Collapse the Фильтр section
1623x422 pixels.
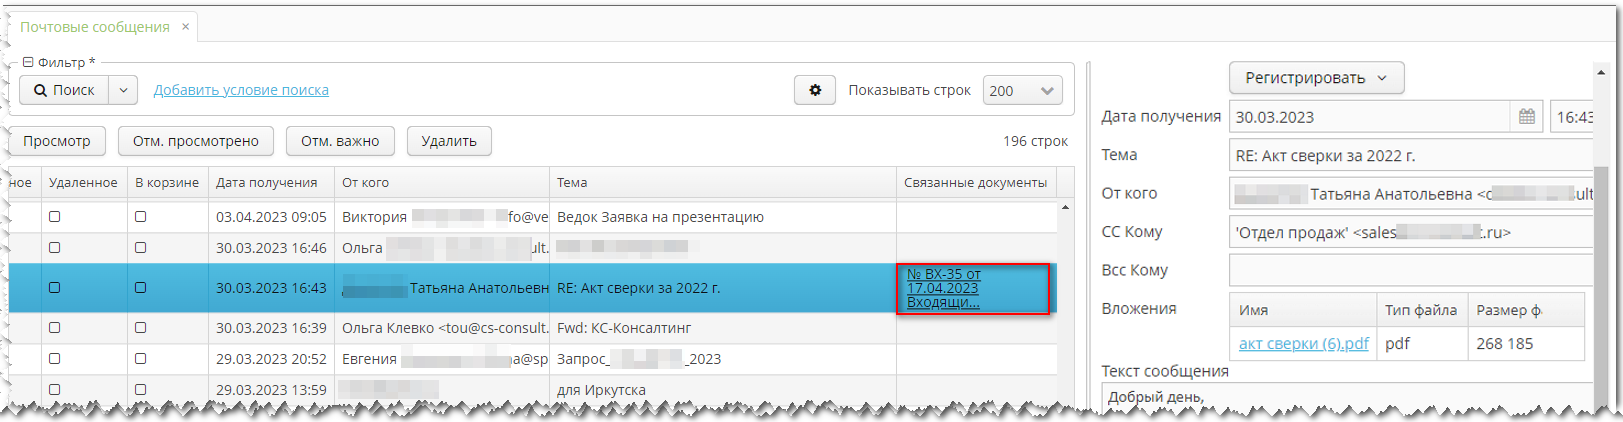(x=28, y=62)
